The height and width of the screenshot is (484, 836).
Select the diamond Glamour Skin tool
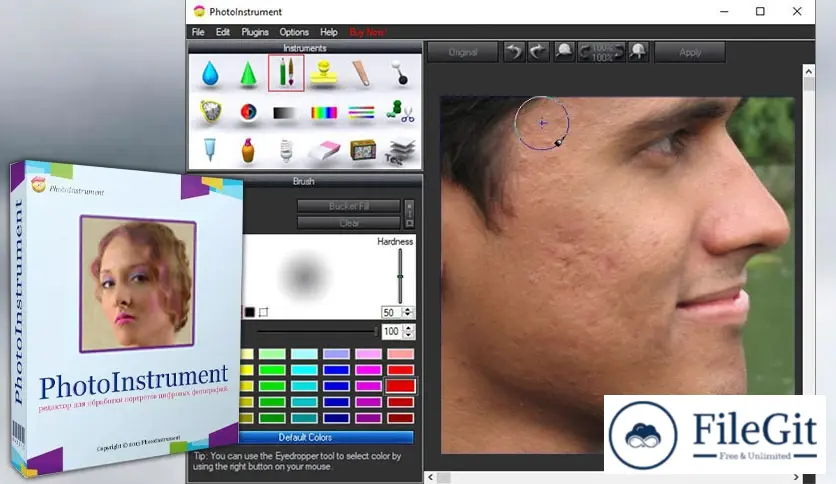(211, 112)
